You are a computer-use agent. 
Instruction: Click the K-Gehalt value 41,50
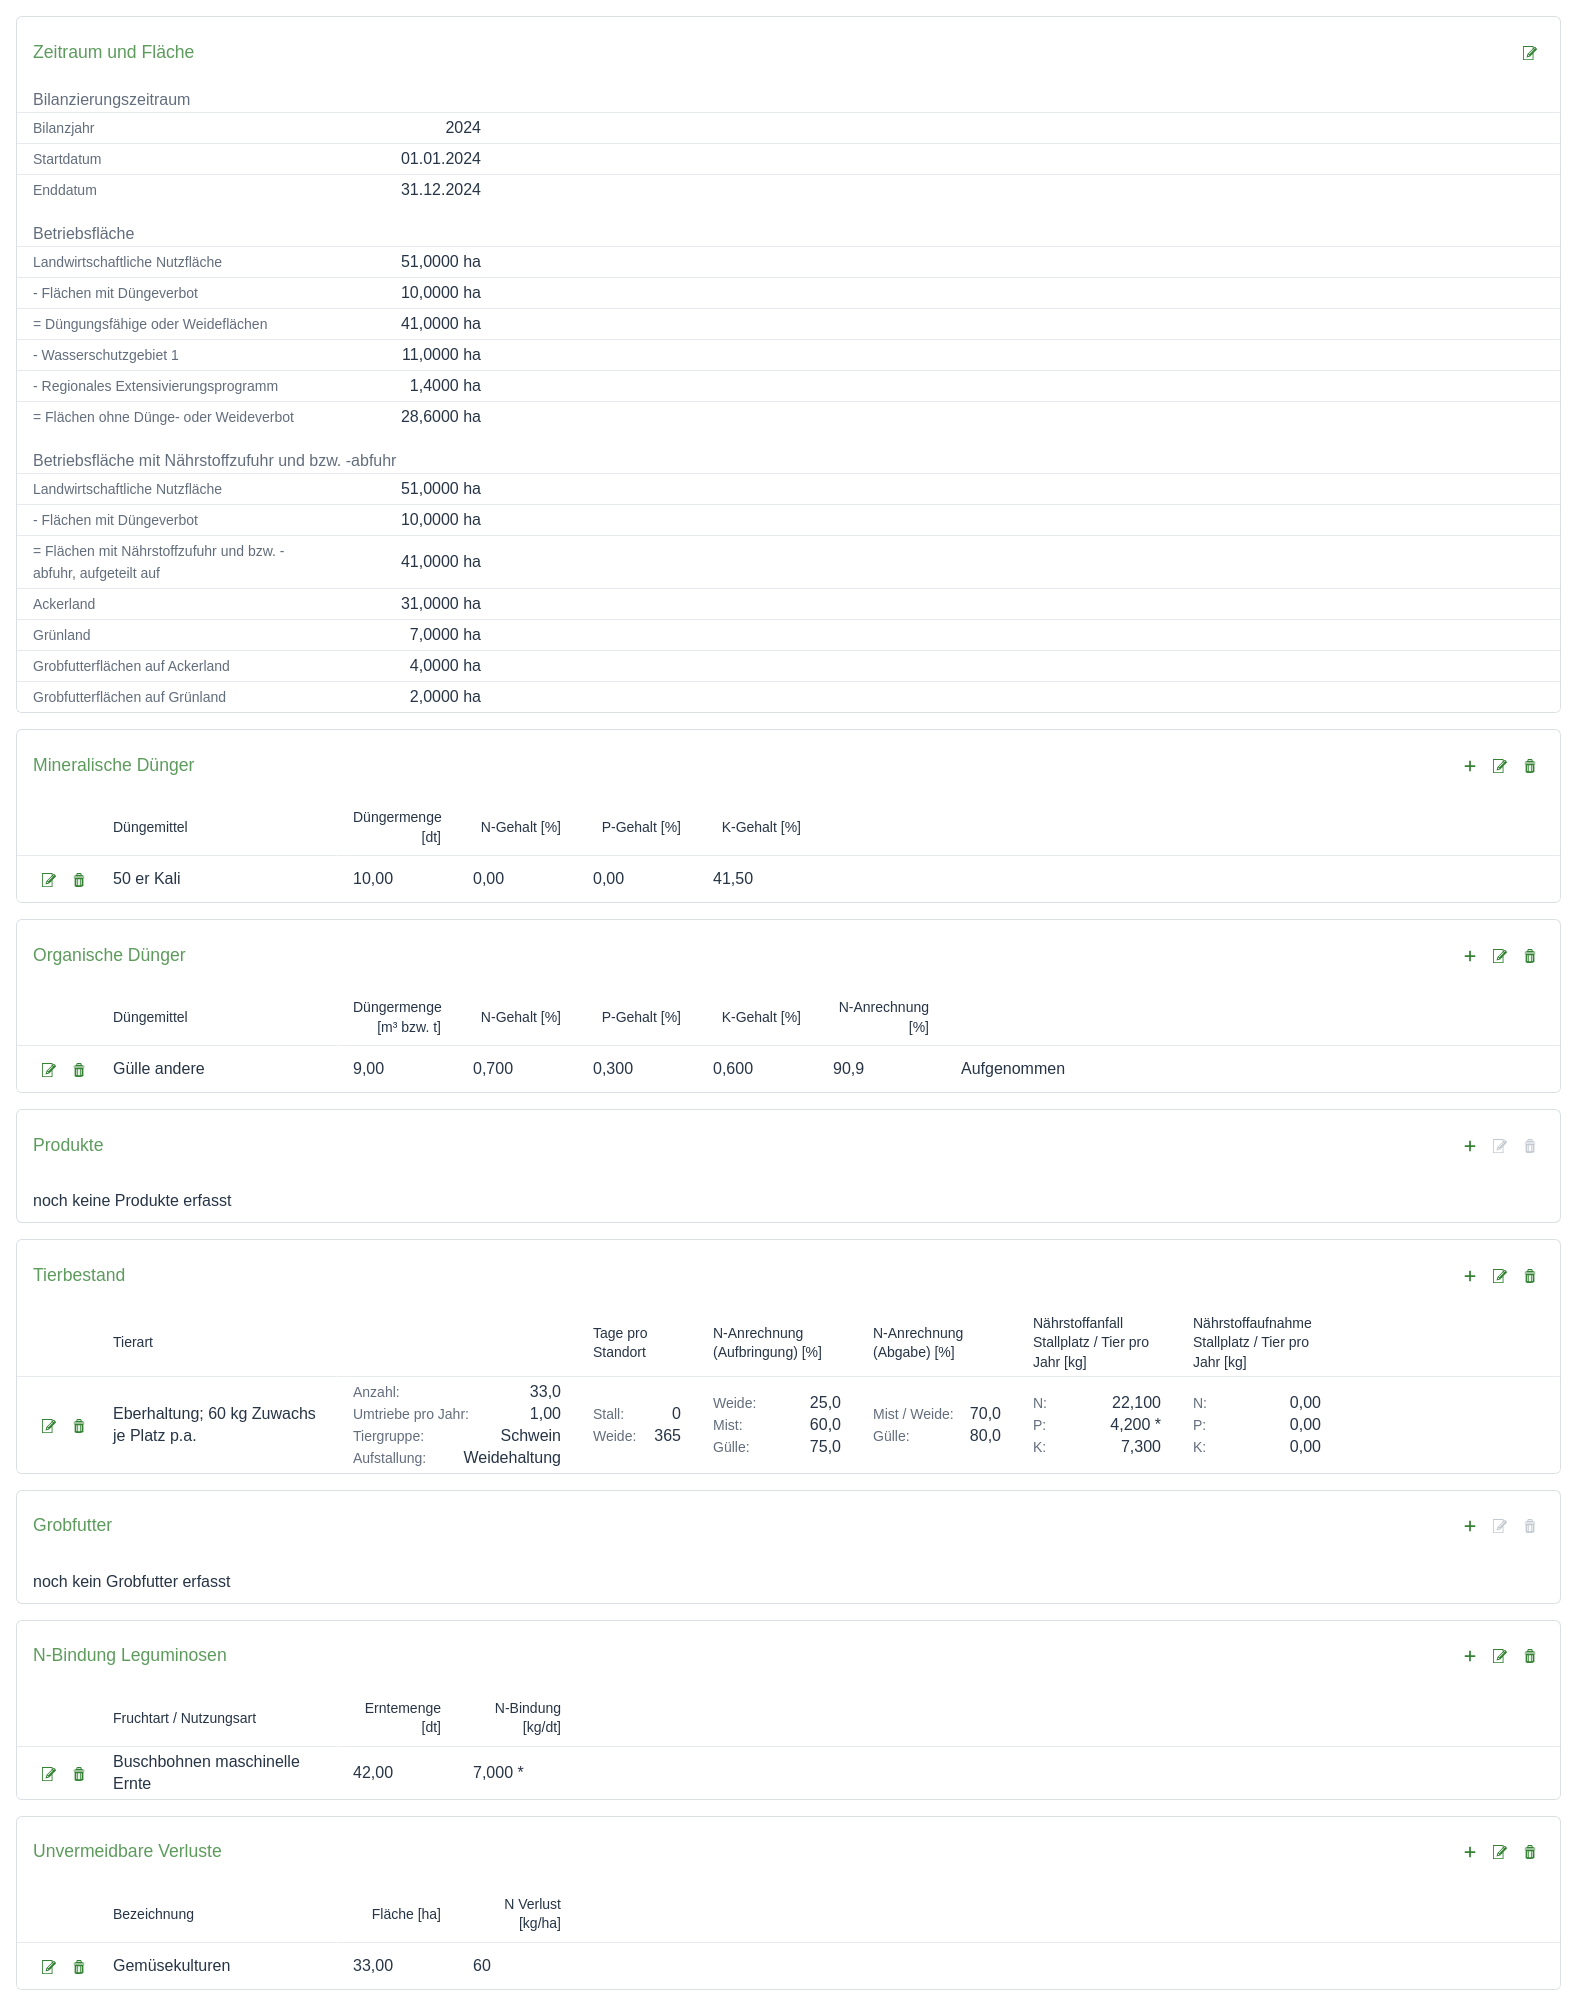click(x=733, y=879)
